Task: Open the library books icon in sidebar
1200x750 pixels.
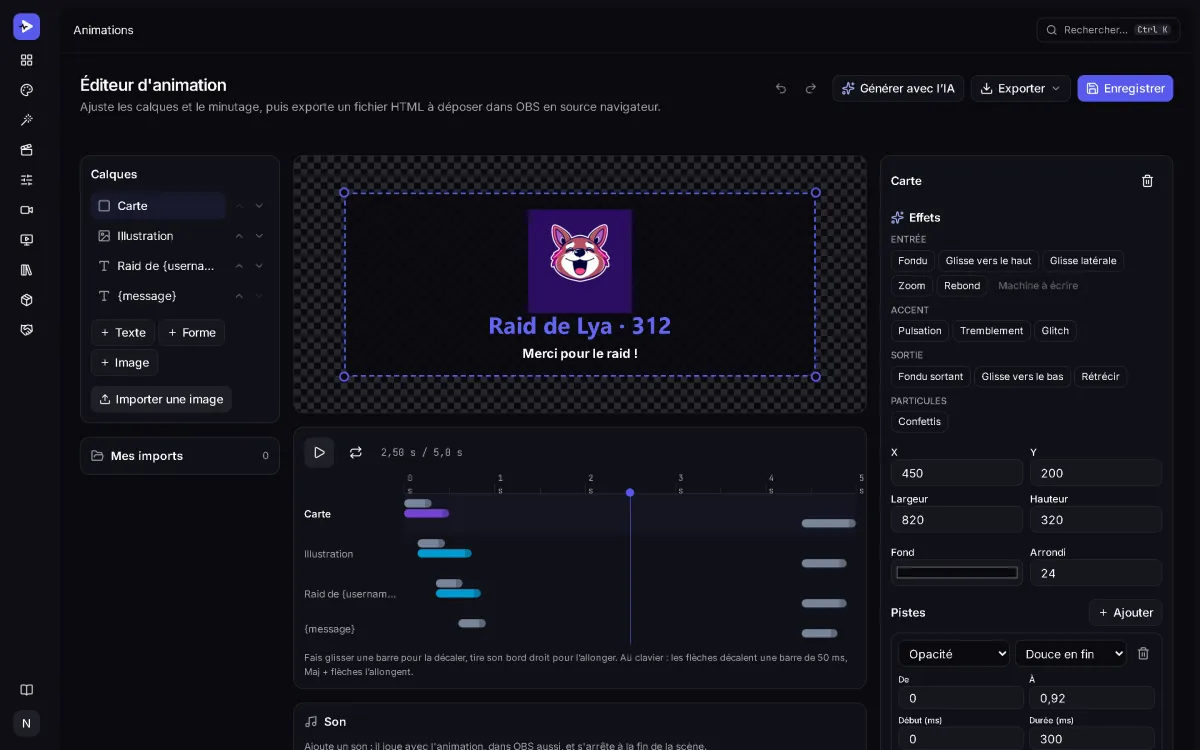Action: click(x=26, y=270)
